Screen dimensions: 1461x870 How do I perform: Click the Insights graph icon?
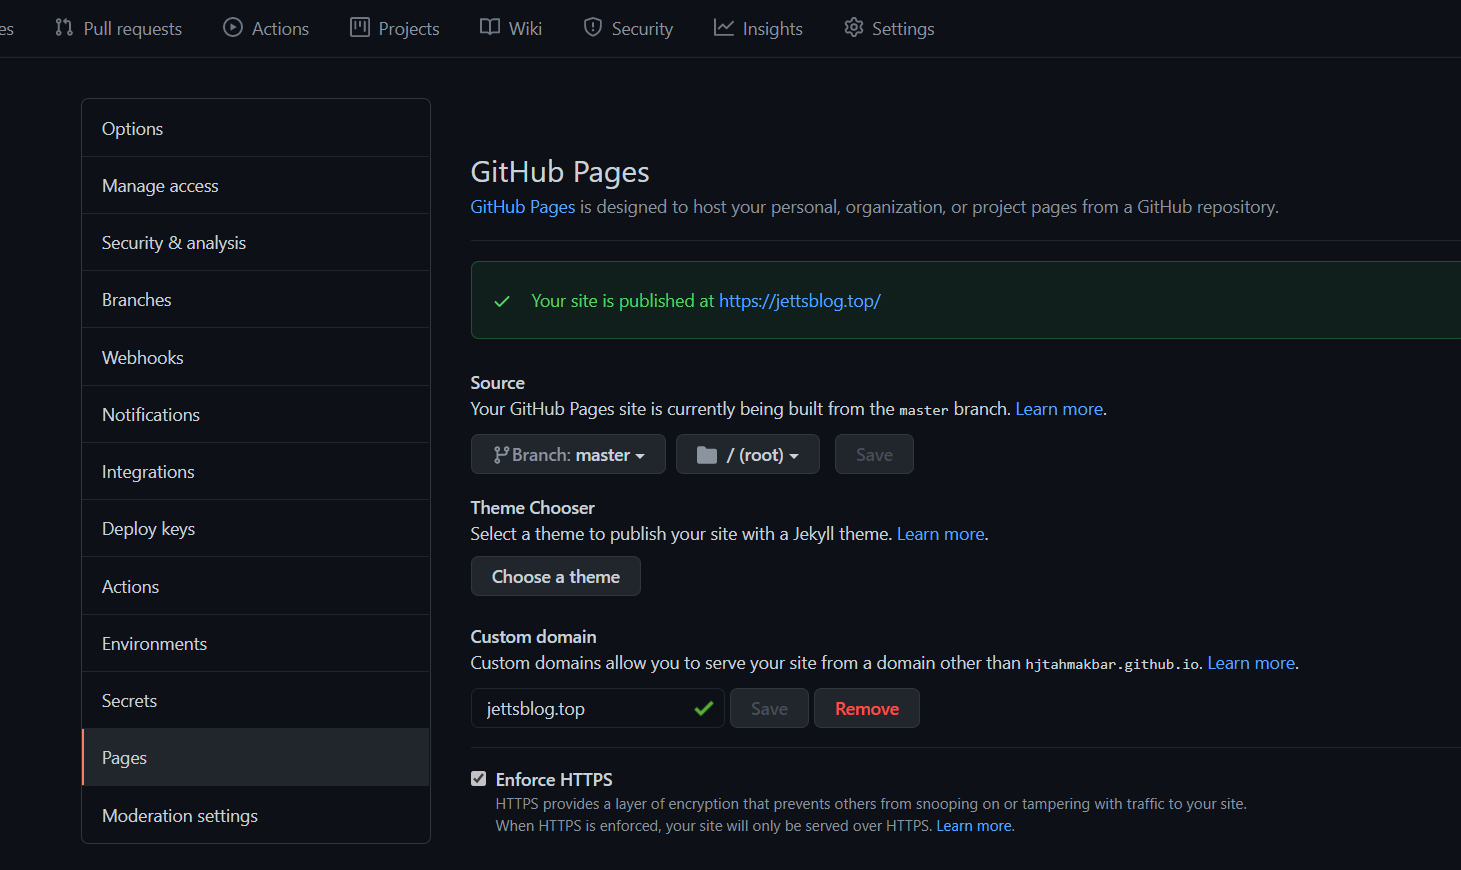point(724,28)
